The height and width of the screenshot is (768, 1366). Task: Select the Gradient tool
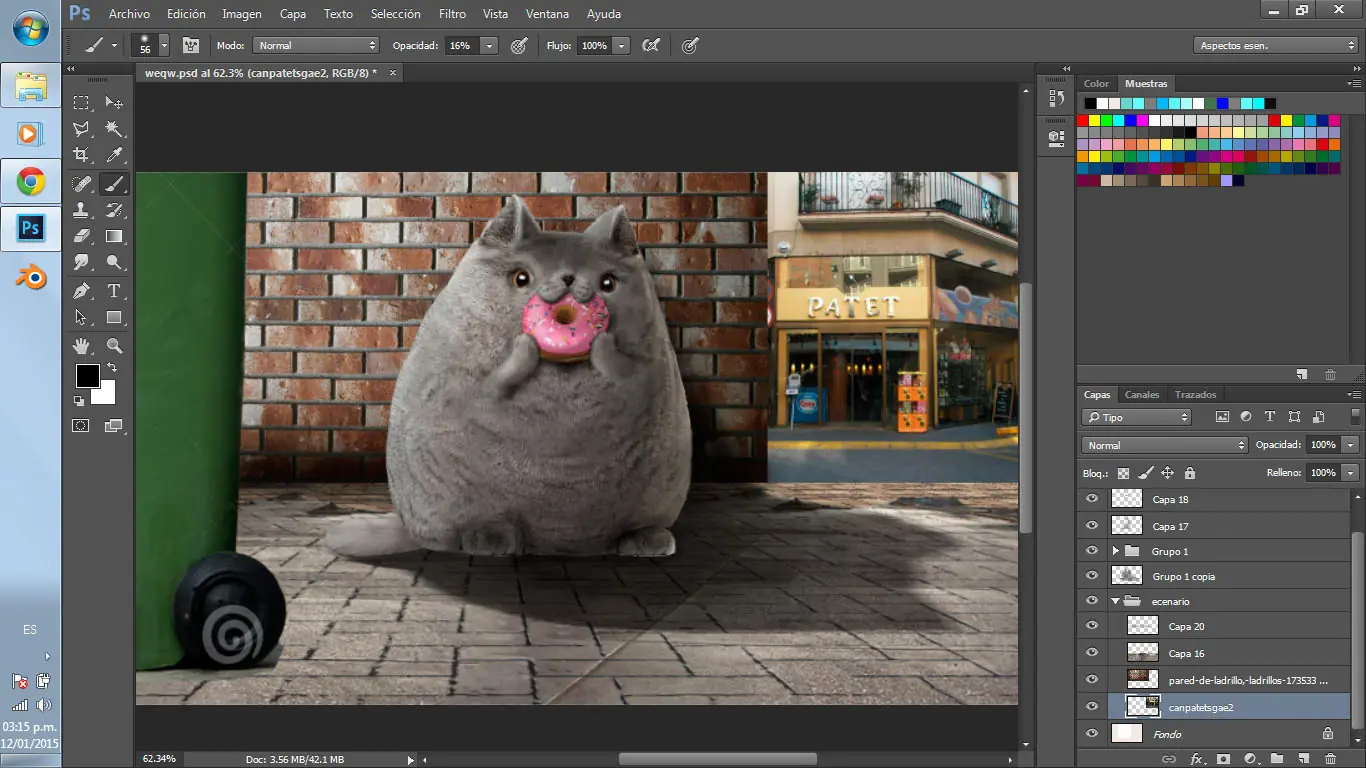click(x=114, y=236)
